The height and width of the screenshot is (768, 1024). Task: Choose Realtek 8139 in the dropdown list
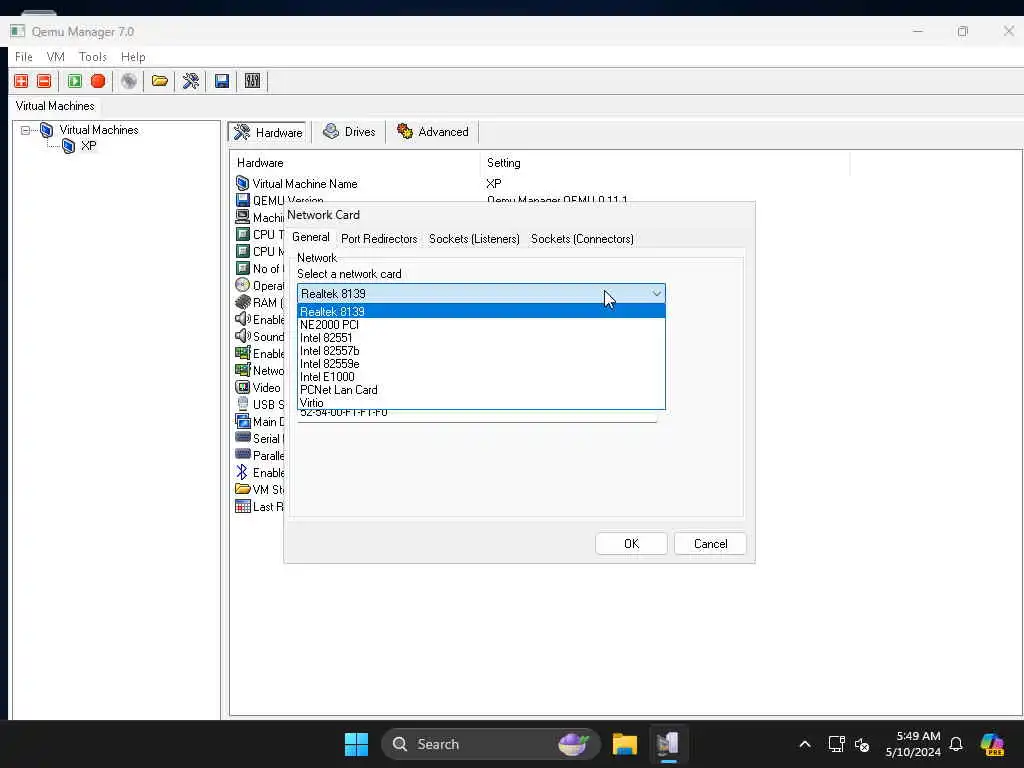tap(481, 312)
